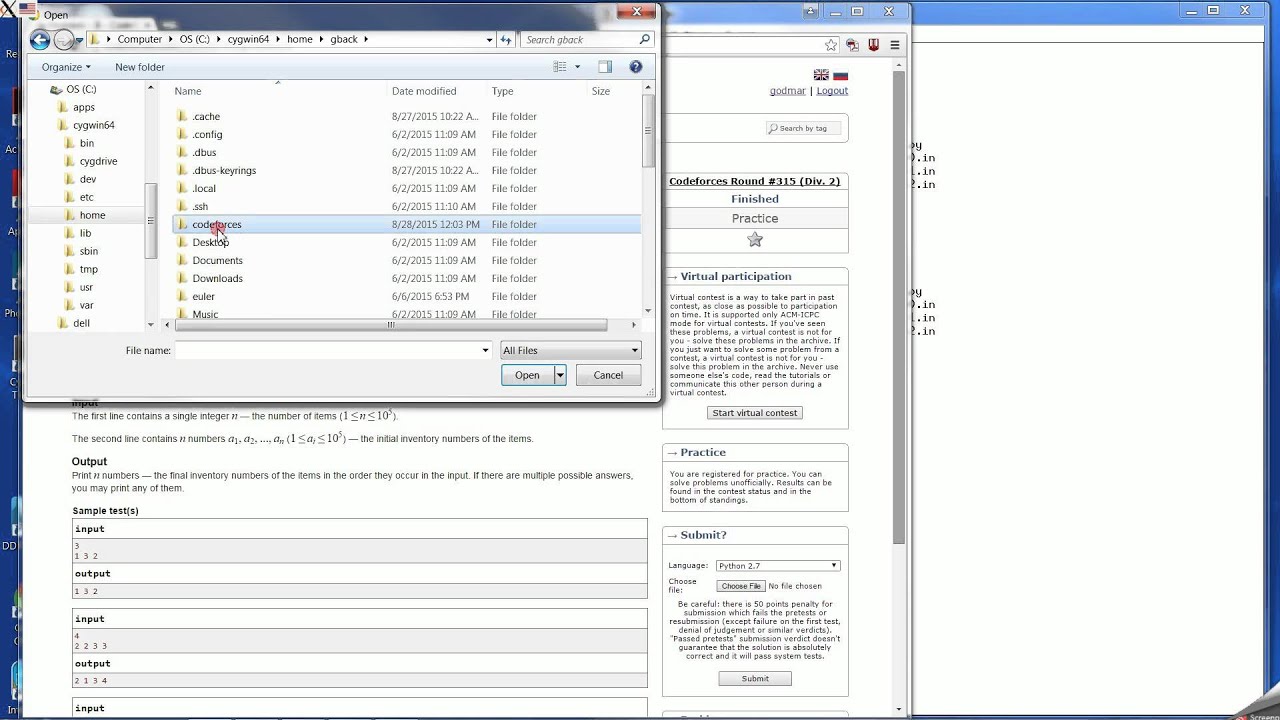Click New folder in the dialog toolbar
This screenshot has height=720, width=1280.
(140, 67)
